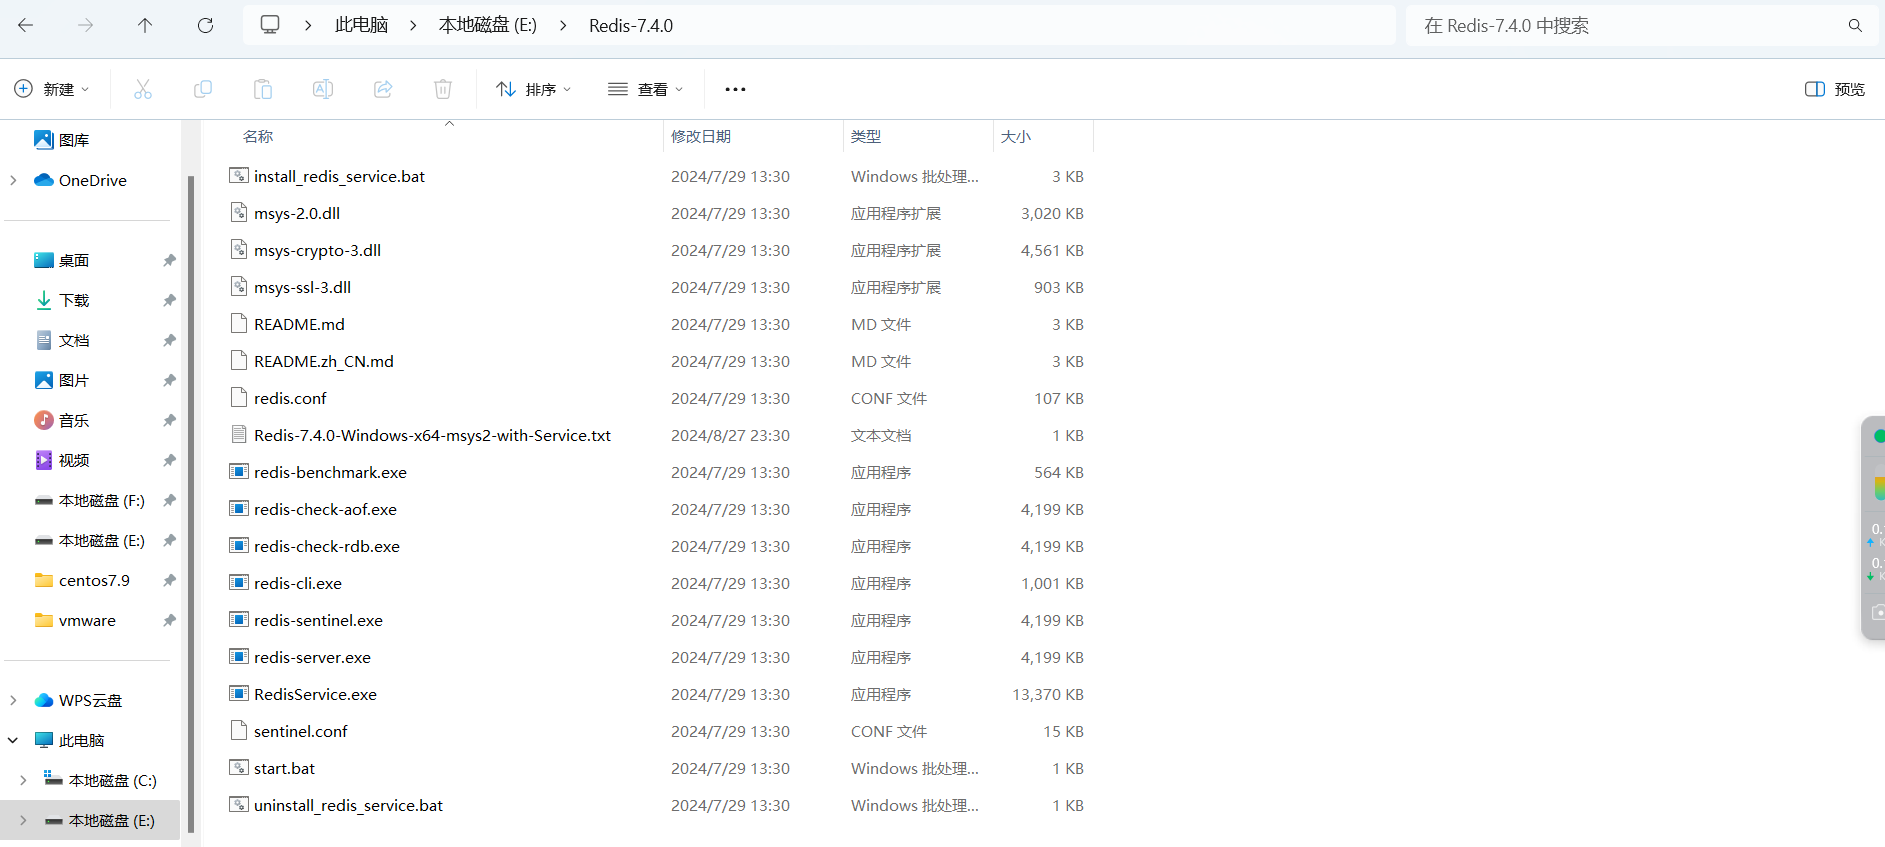Click Redis-7.4.0 in address bar
Image resolution: width=1885 pixels, height=847 pixels.
coord(631,25)
